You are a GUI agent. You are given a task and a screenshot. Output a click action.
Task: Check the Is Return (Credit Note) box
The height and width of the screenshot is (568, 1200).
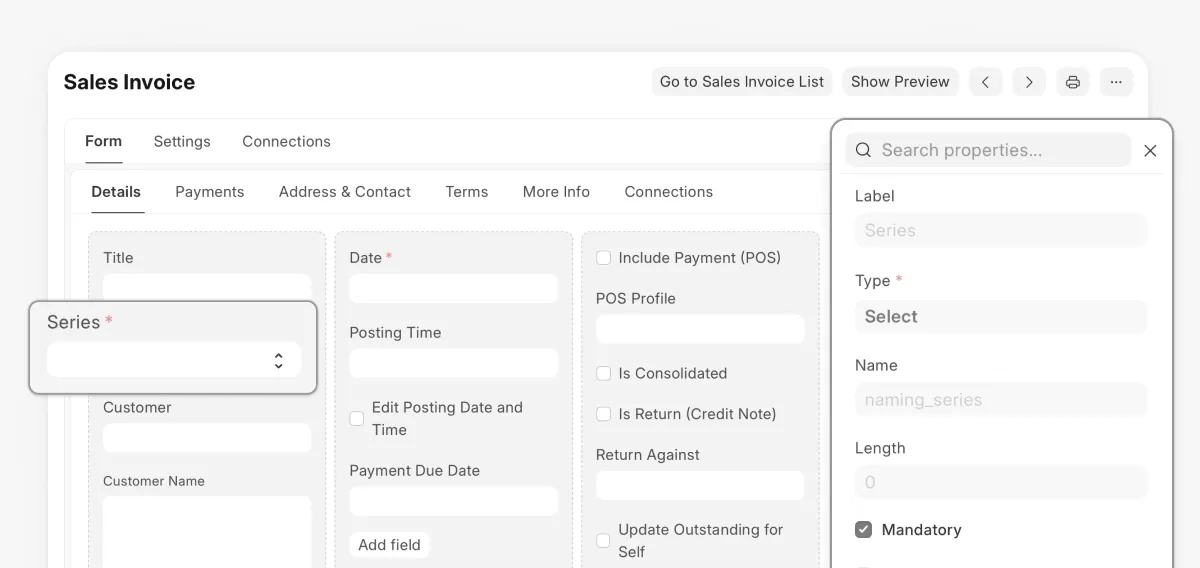(x=604, y=414)
